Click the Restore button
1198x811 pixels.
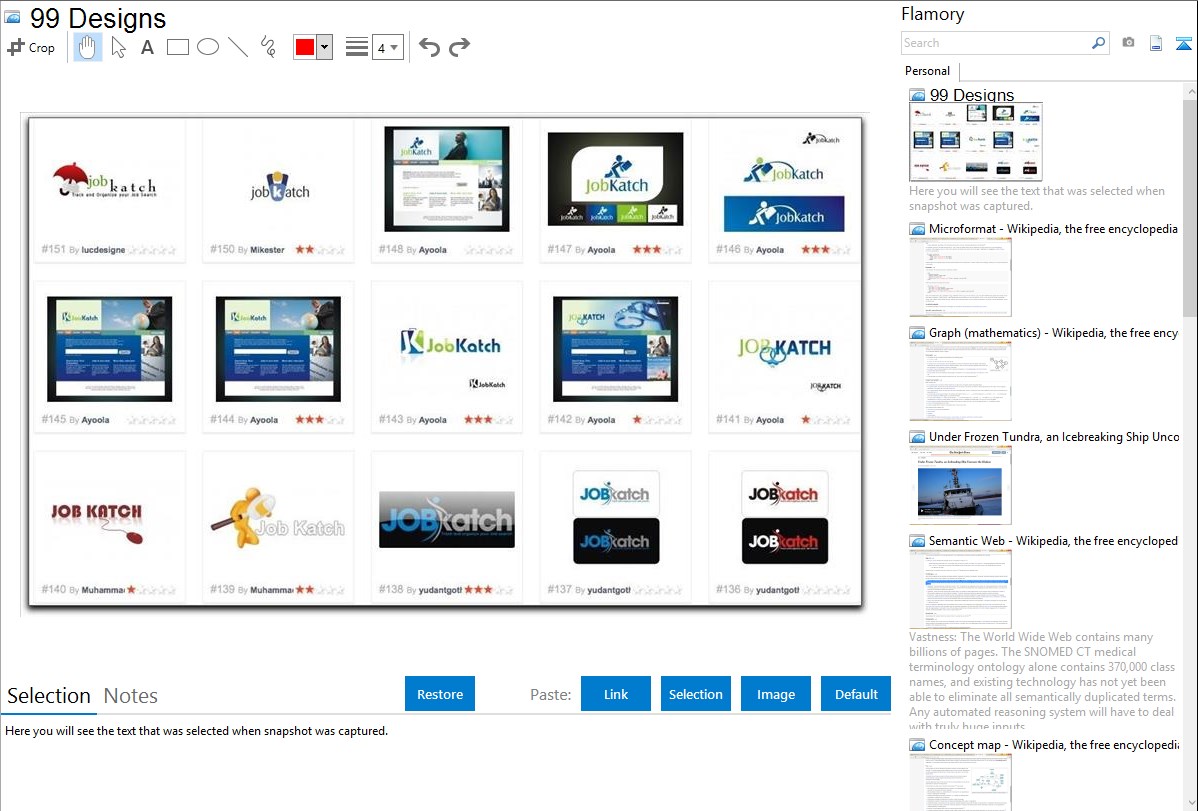point(440,694)
